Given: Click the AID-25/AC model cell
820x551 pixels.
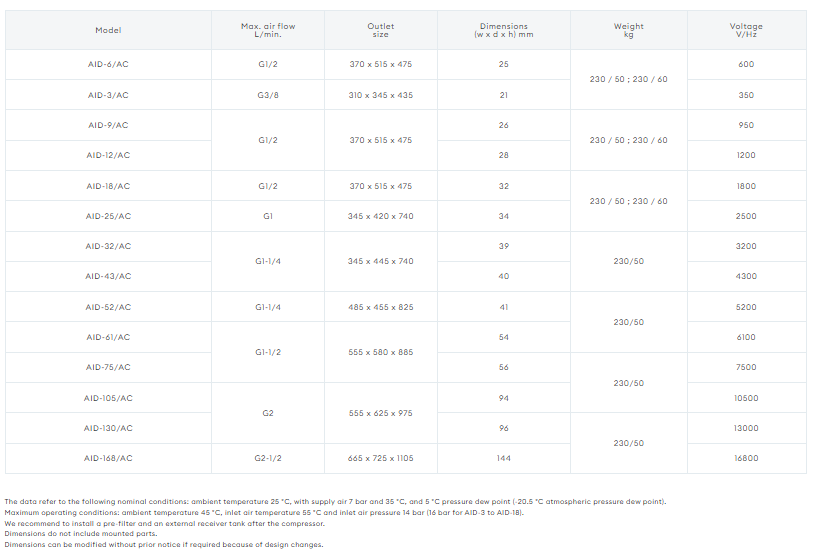Looking at the screenshot, I should tap(108, 216).
